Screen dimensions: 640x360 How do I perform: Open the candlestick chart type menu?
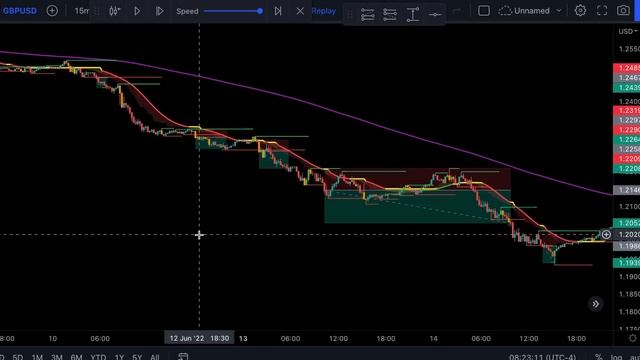tap(115, 11)
